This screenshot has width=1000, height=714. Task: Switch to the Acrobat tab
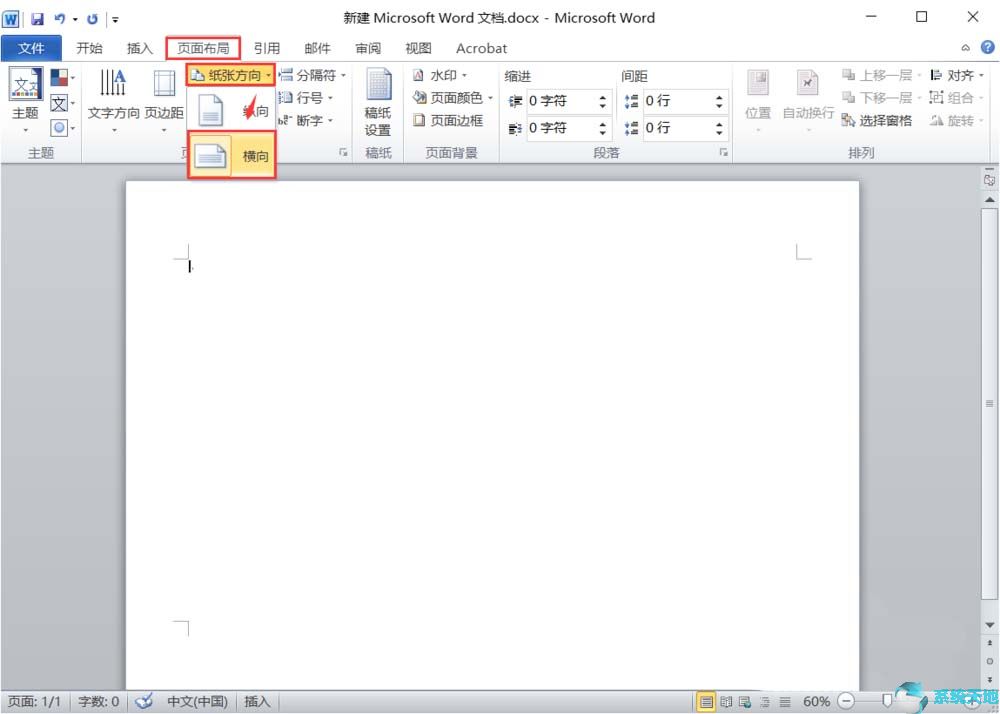pyautogui.click(x=482, y=48)
